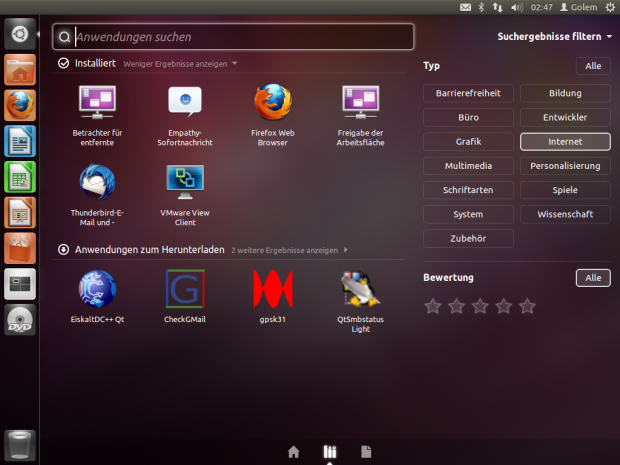
Task: Toggle the Grafik type filter
Action: click(468, 142)
